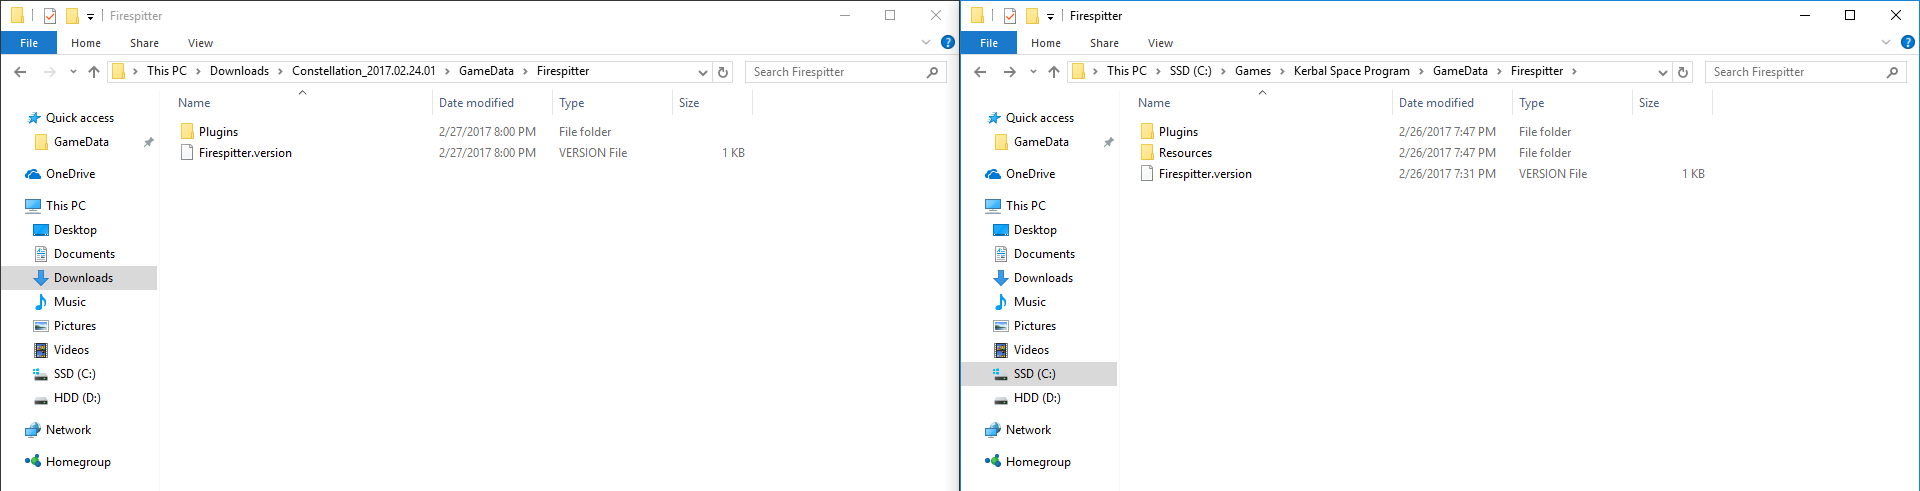Open the Homegroup icon in right sidebar
Viewport: 1920px width, 491px height.
coord(993,462)
